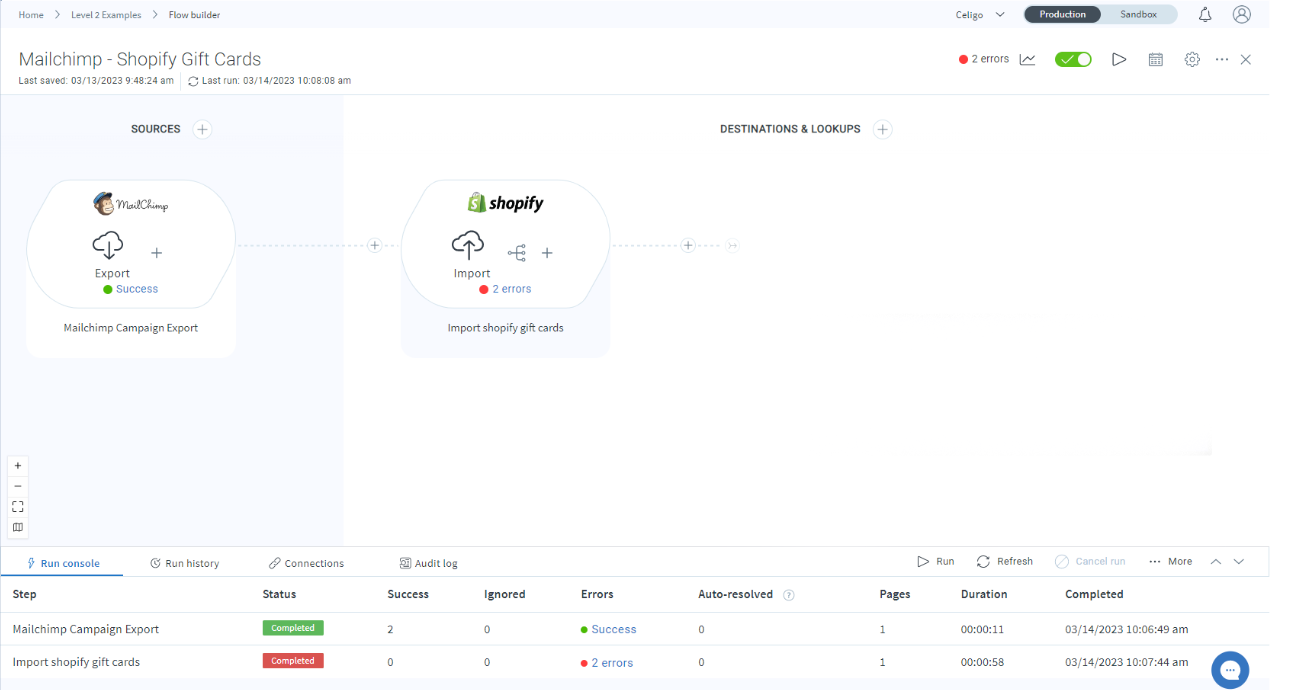Screen dimensions: 1300x690
Task: Click Refresh in the run console
Action: (x=1004, y=561)
